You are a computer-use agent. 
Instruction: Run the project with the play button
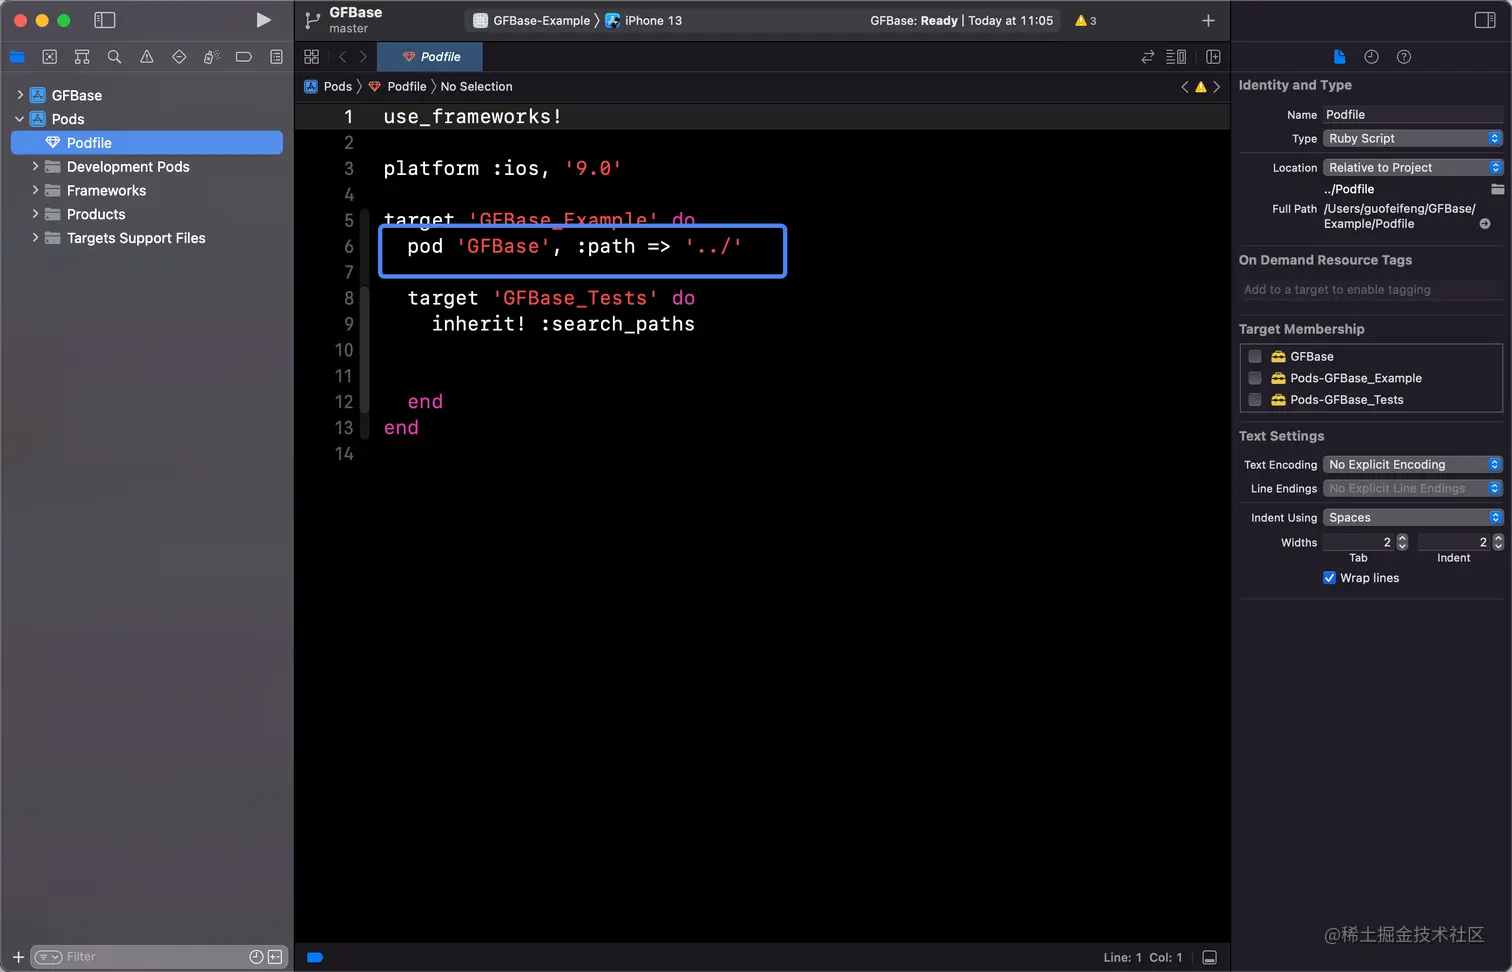[x=263, y=20]
